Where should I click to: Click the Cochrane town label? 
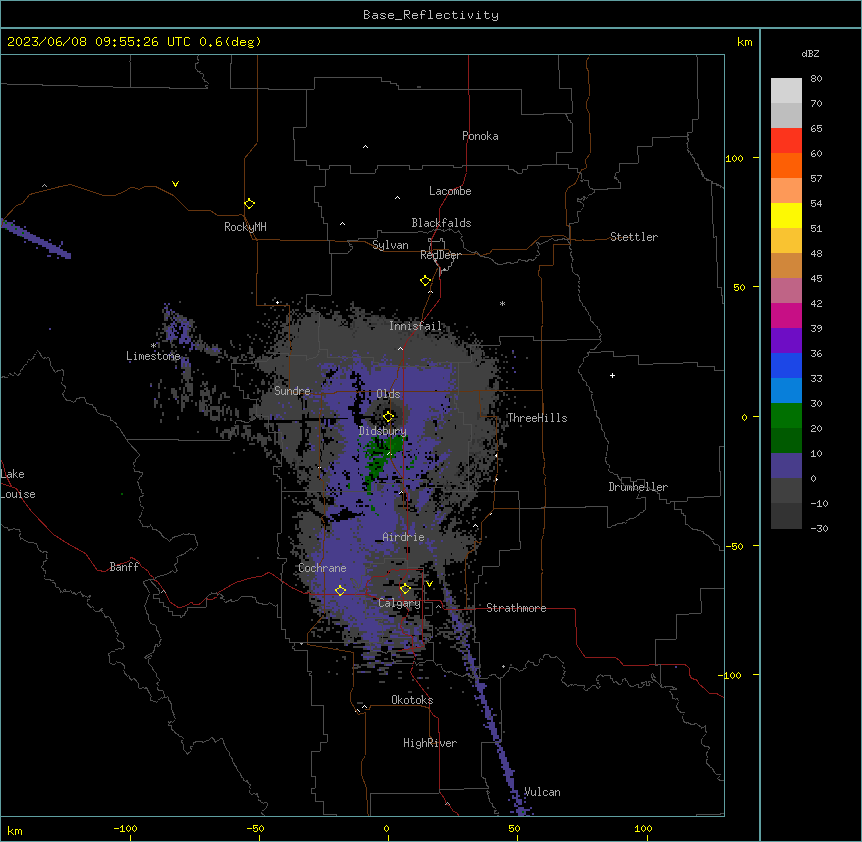pos(322,568)
